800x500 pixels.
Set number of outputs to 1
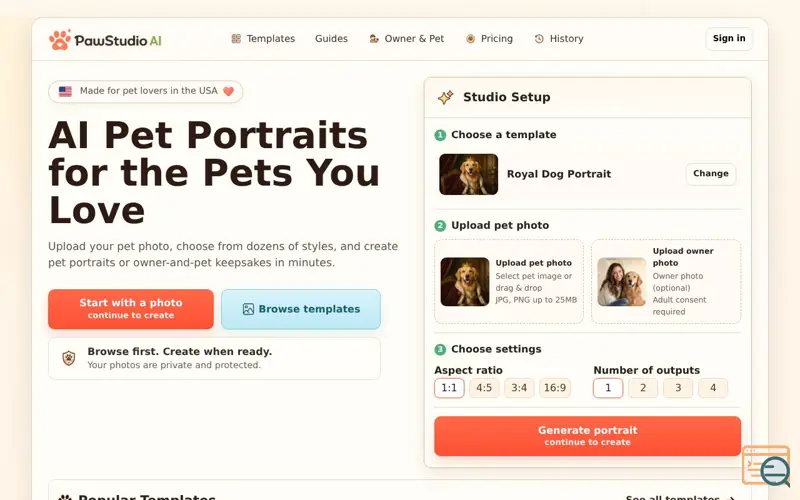tap(608, 388)
